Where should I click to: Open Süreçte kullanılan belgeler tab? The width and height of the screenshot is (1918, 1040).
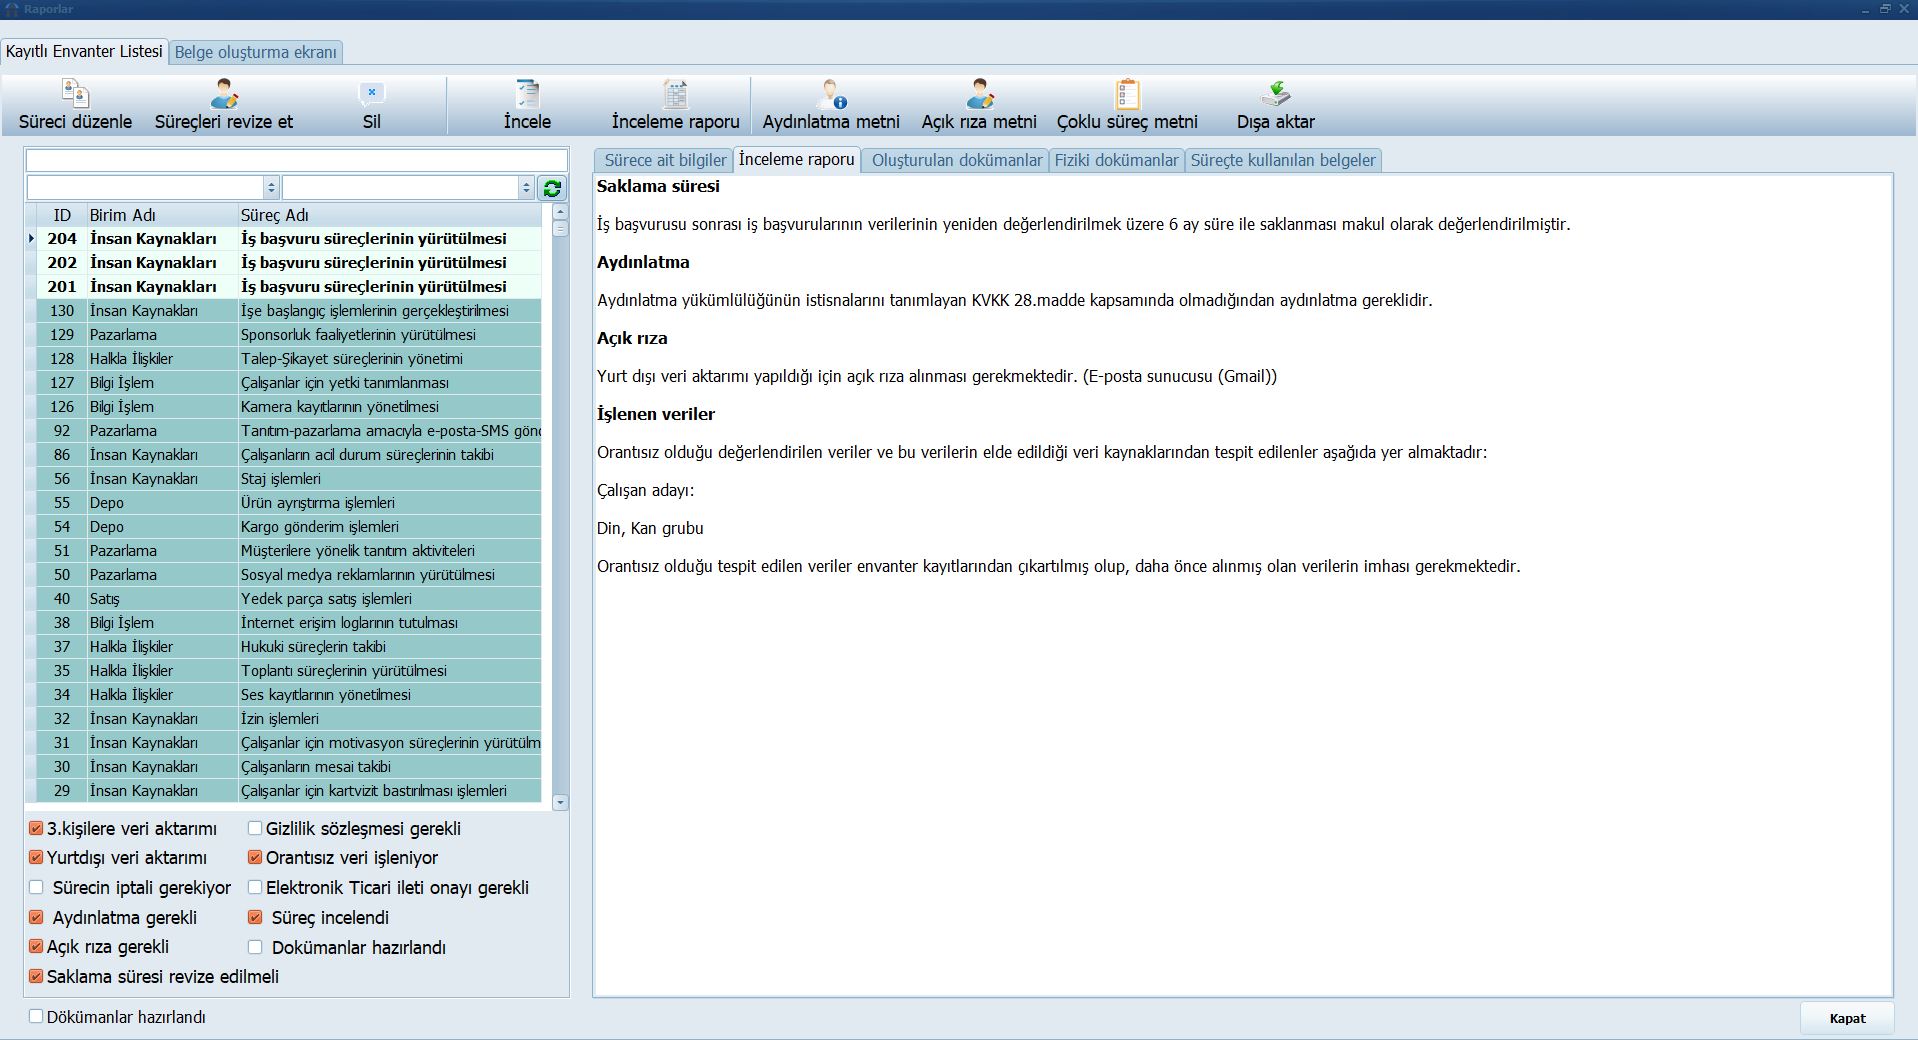tap(1283, 160)
